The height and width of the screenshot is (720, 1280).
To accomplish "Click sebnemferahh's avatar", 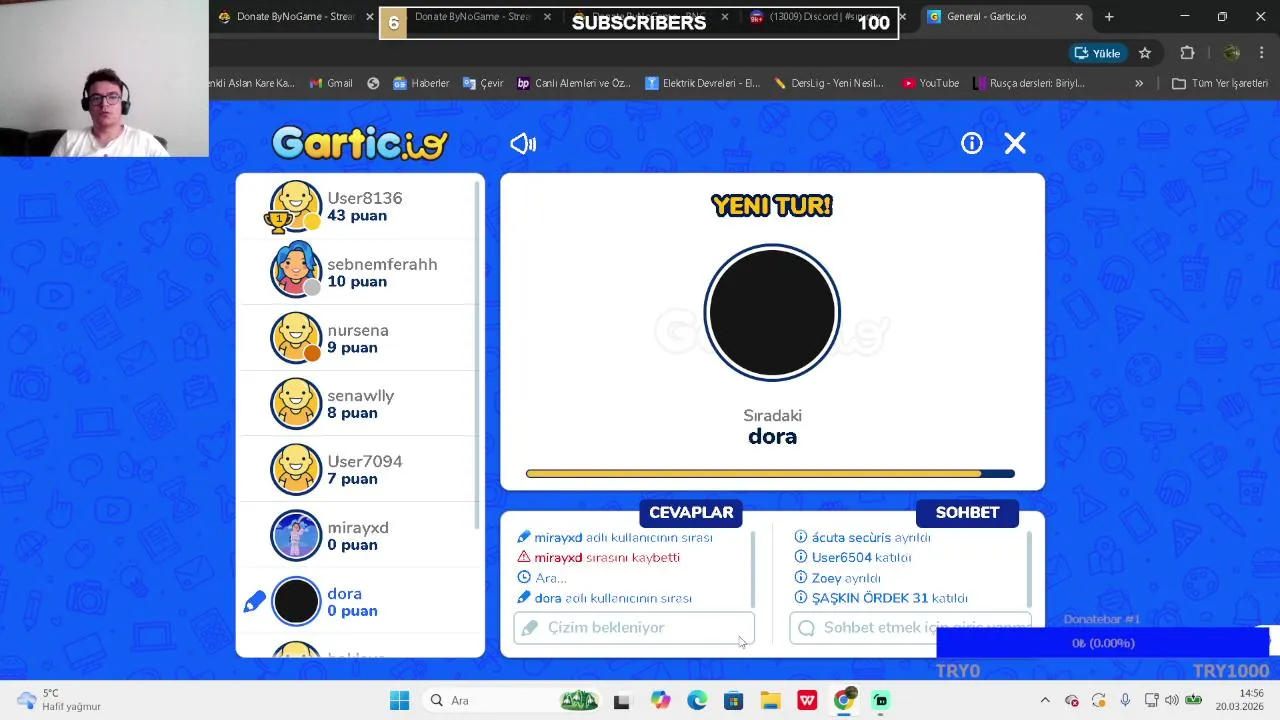I will pyautogui.click(x=296, y=270).
